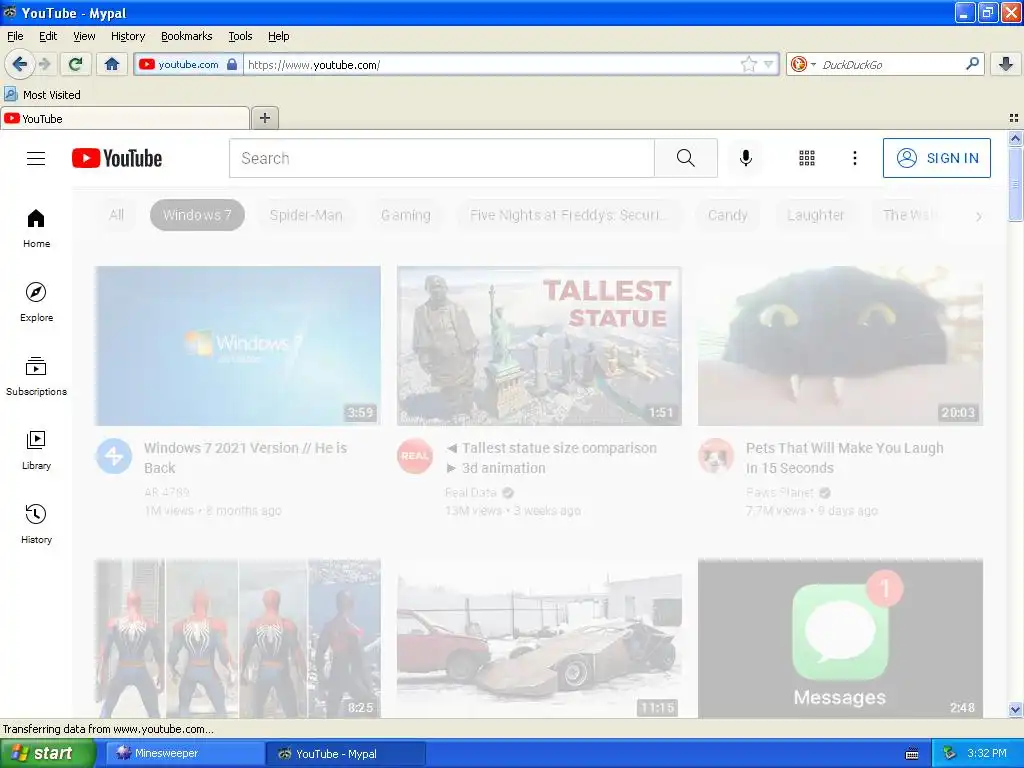
Task: Click the YouTube logo
Action: pyautogui.click(x=117, y=158)
